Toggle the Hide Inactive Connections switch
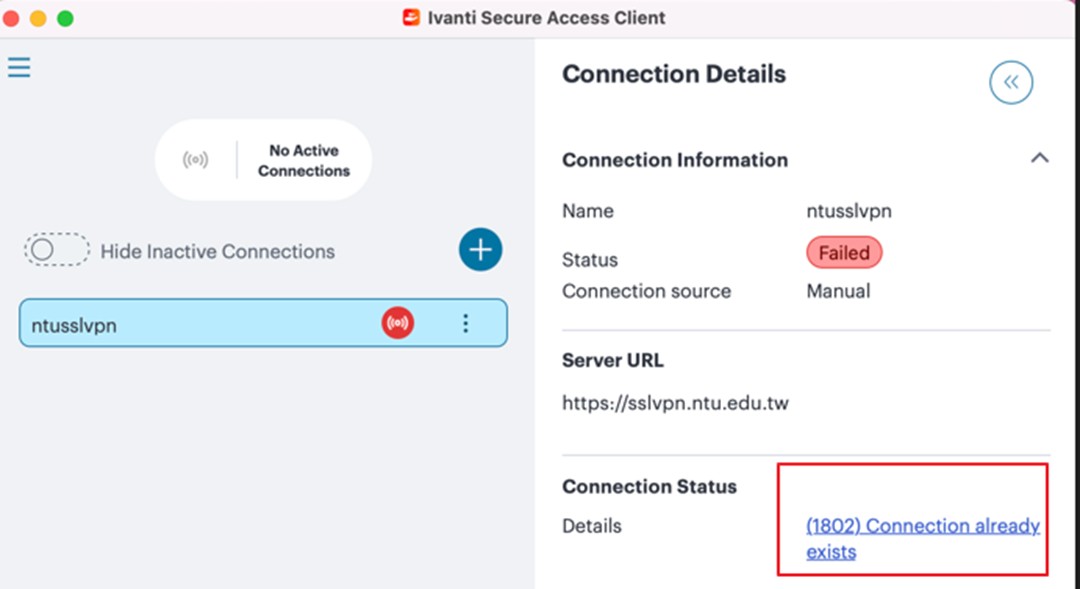1080x589 pixels. pyautogui.click(x=56, y=250)
